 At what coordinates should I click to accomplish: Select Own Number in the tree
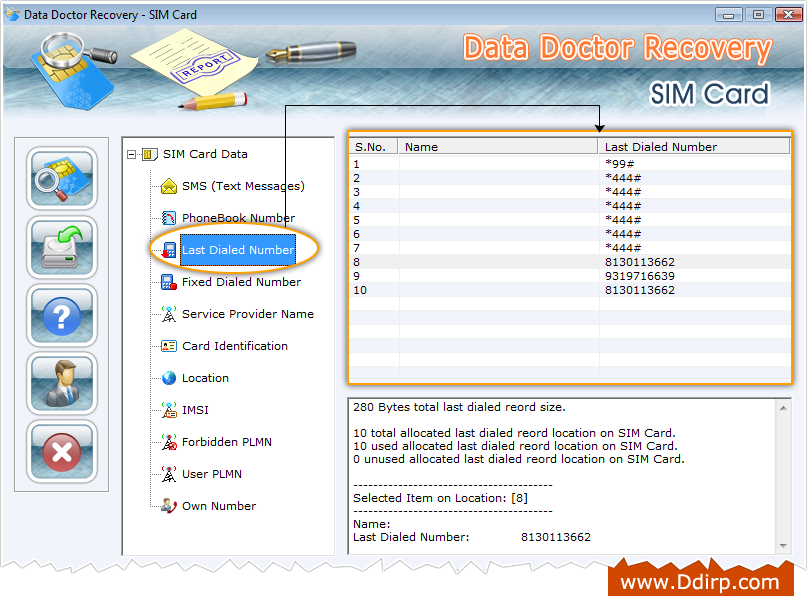pyautogui.click(x=218, y=506)
